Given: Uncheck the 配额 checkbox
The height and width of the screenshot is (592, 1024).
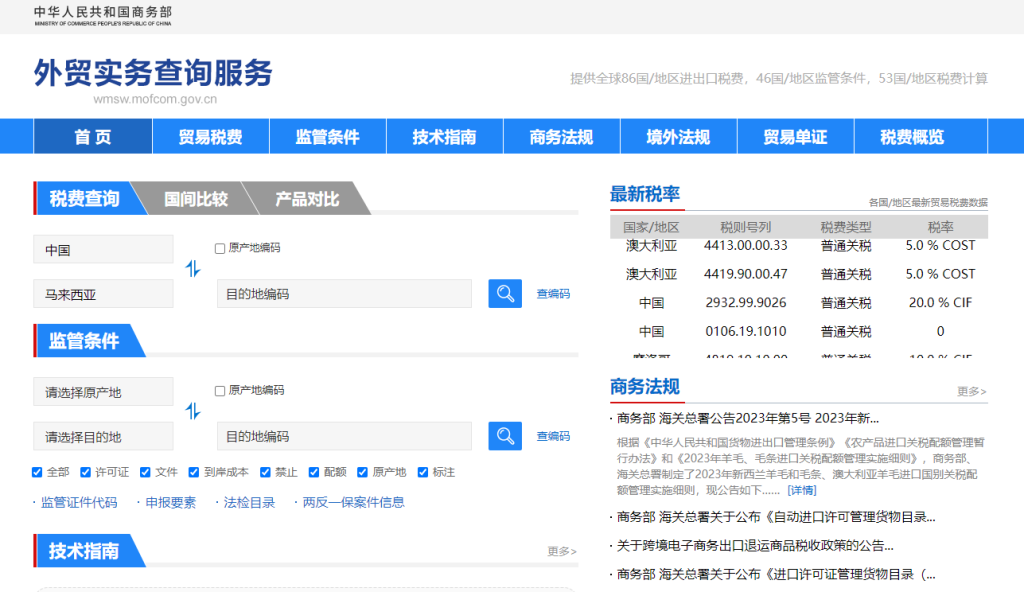Looking at the screenshot, I should pos(314,472).
